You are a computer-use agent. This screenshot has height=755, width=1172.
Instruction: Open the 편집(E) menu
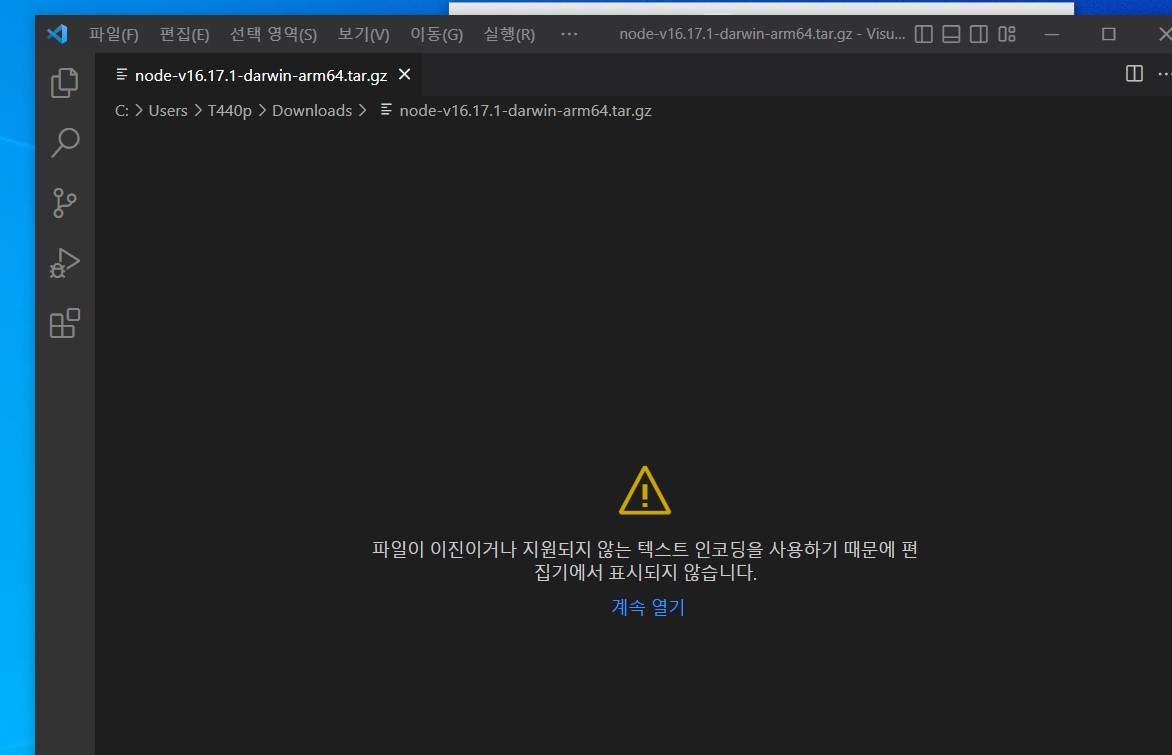pos(185,34)
